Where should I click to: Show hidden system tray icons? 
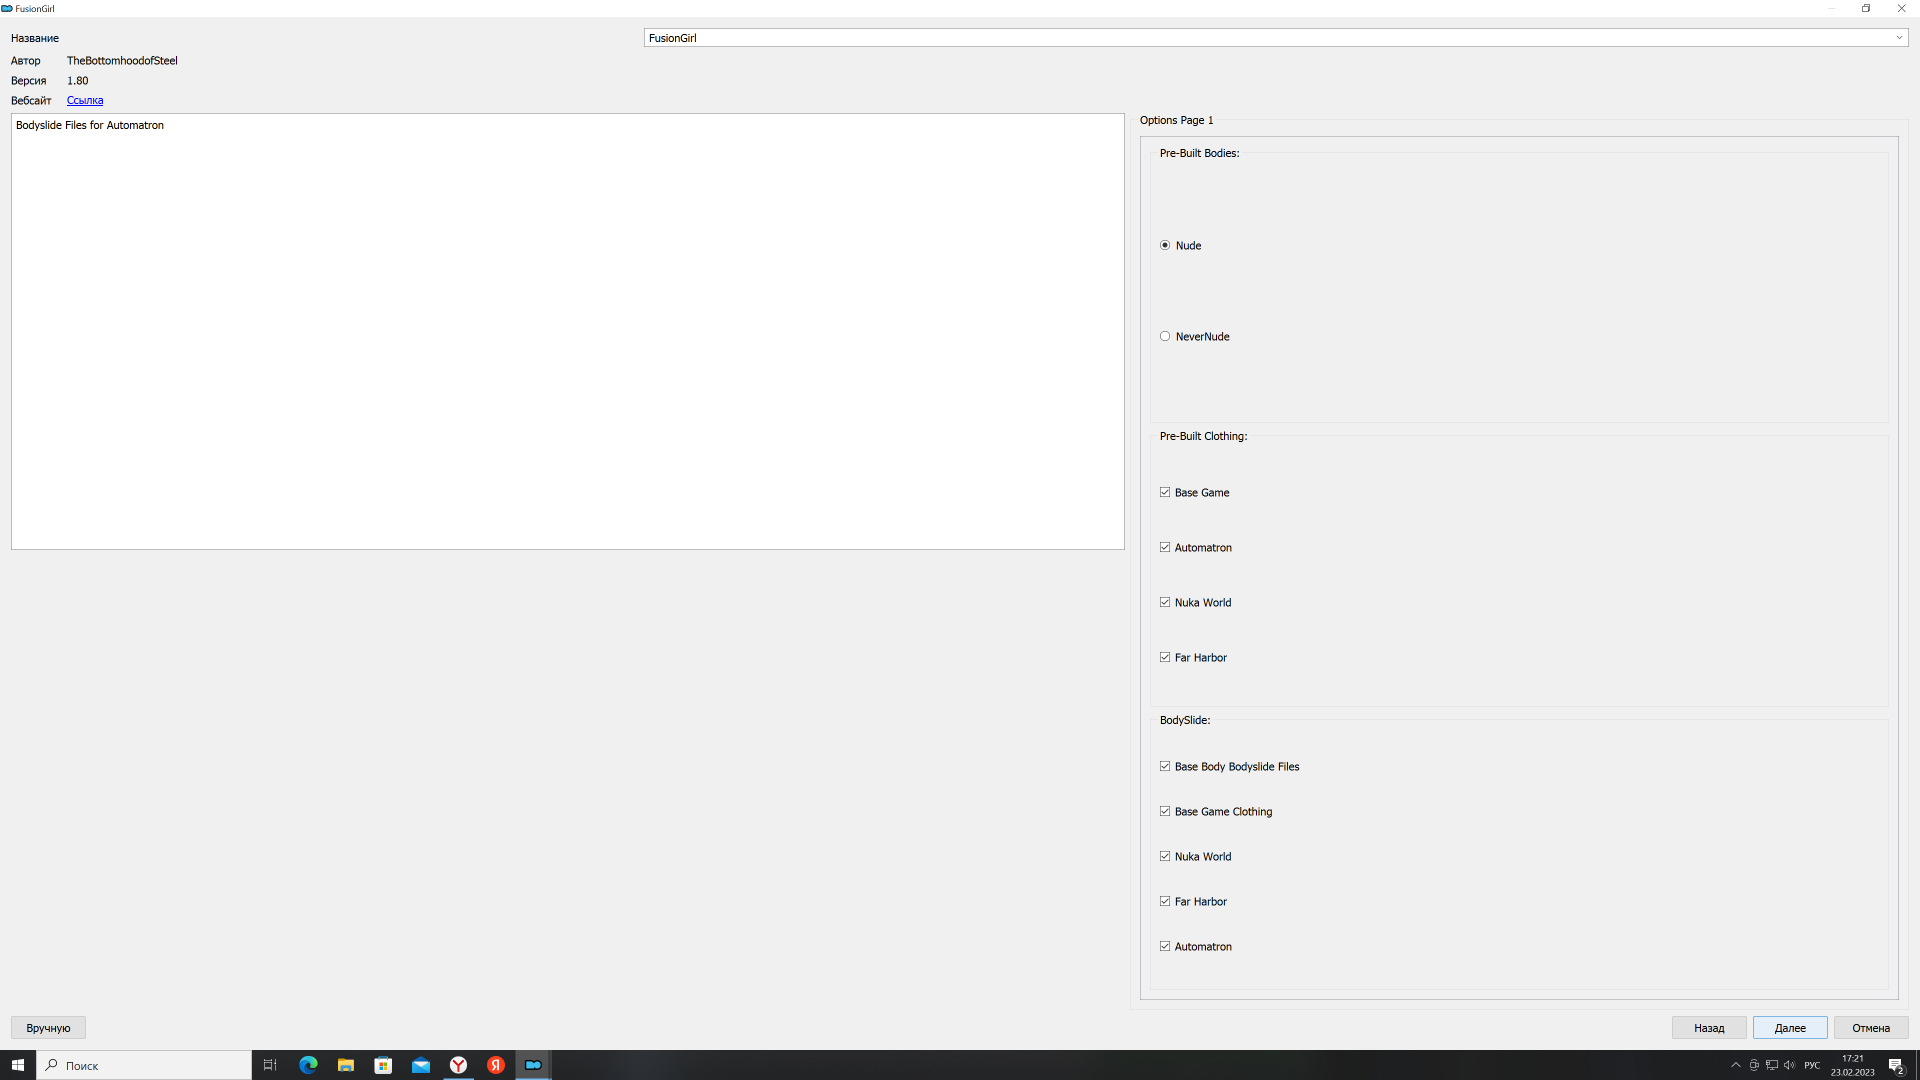point(1736,1065)
